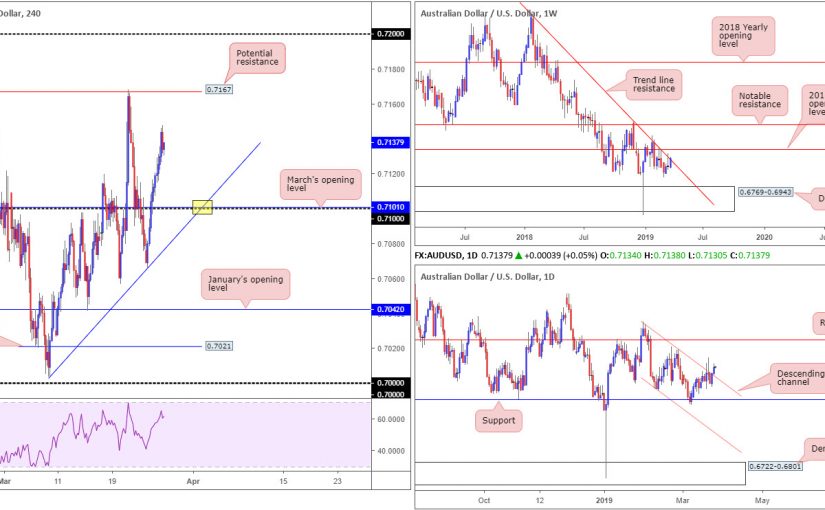The width and height of the screenshot is (825, 510).
Task: Click the March's opening level callout
Action: click(310, 183)
